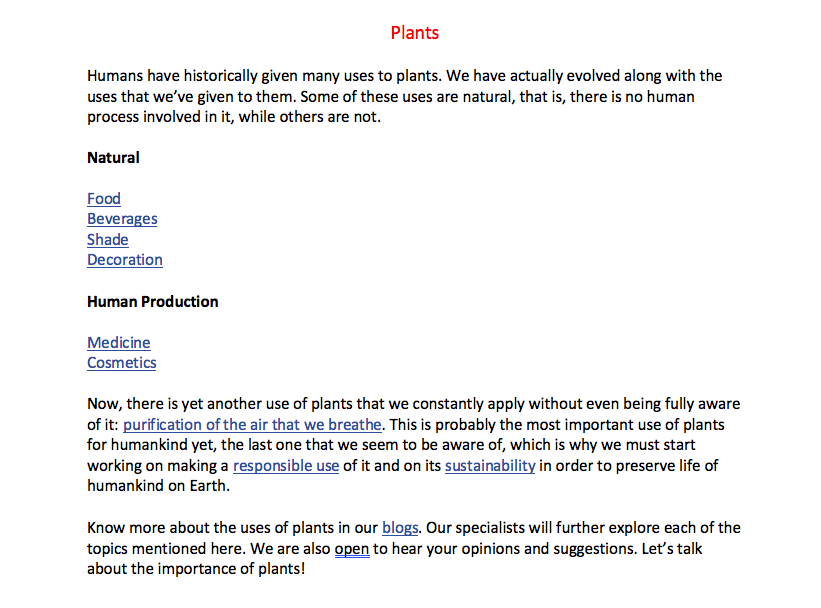The width and height of the screenshot is (821, 608).
Task: Click the red "Plants" title
Action: point(415,33)
